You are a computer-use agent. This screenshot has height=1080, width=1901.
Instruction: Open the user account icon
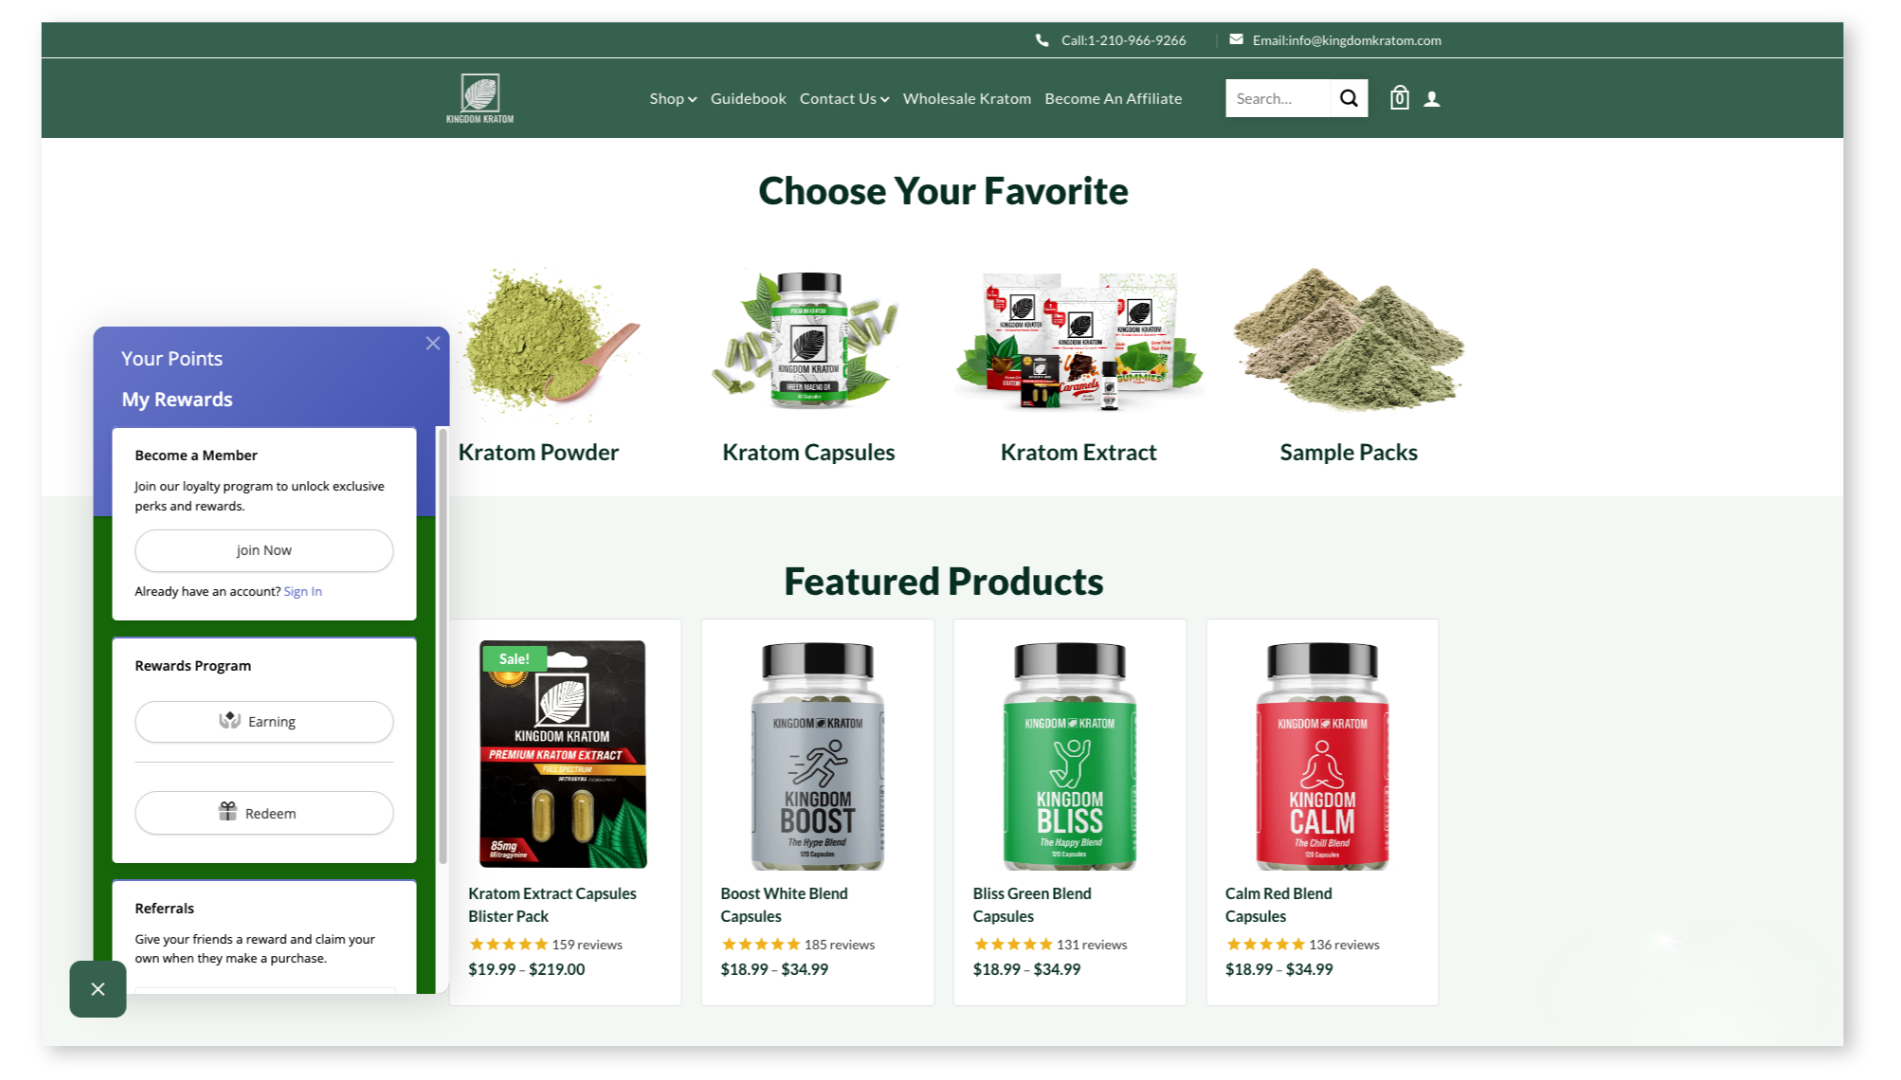1432,99
